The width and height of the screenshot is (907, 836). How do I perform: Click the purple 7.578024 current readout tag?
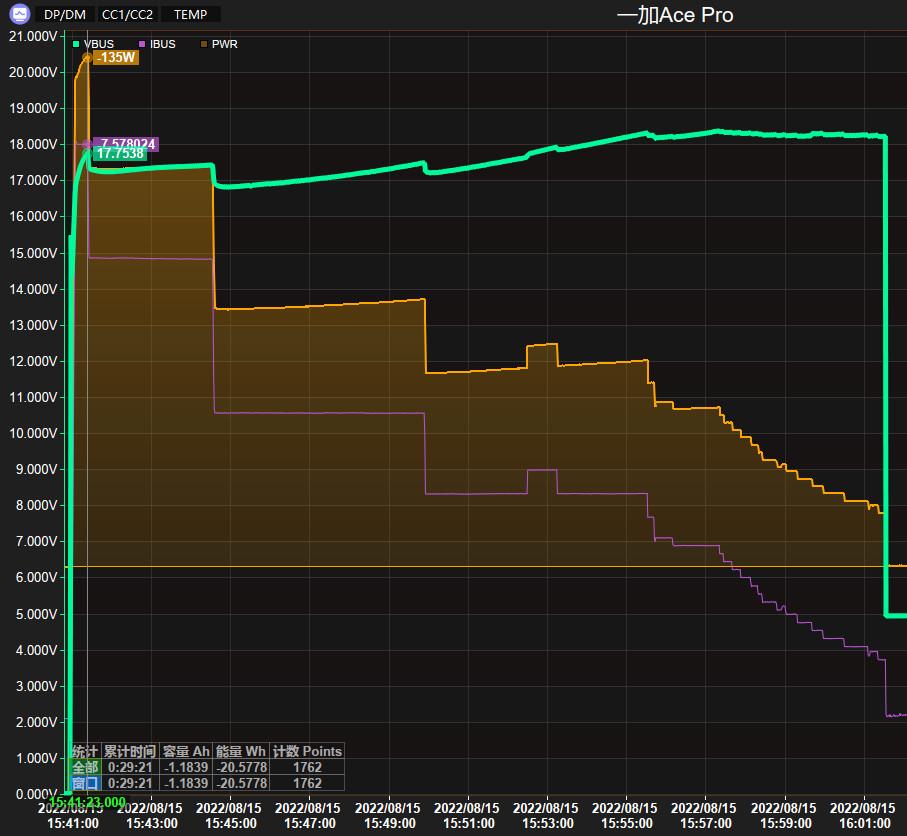127,144
